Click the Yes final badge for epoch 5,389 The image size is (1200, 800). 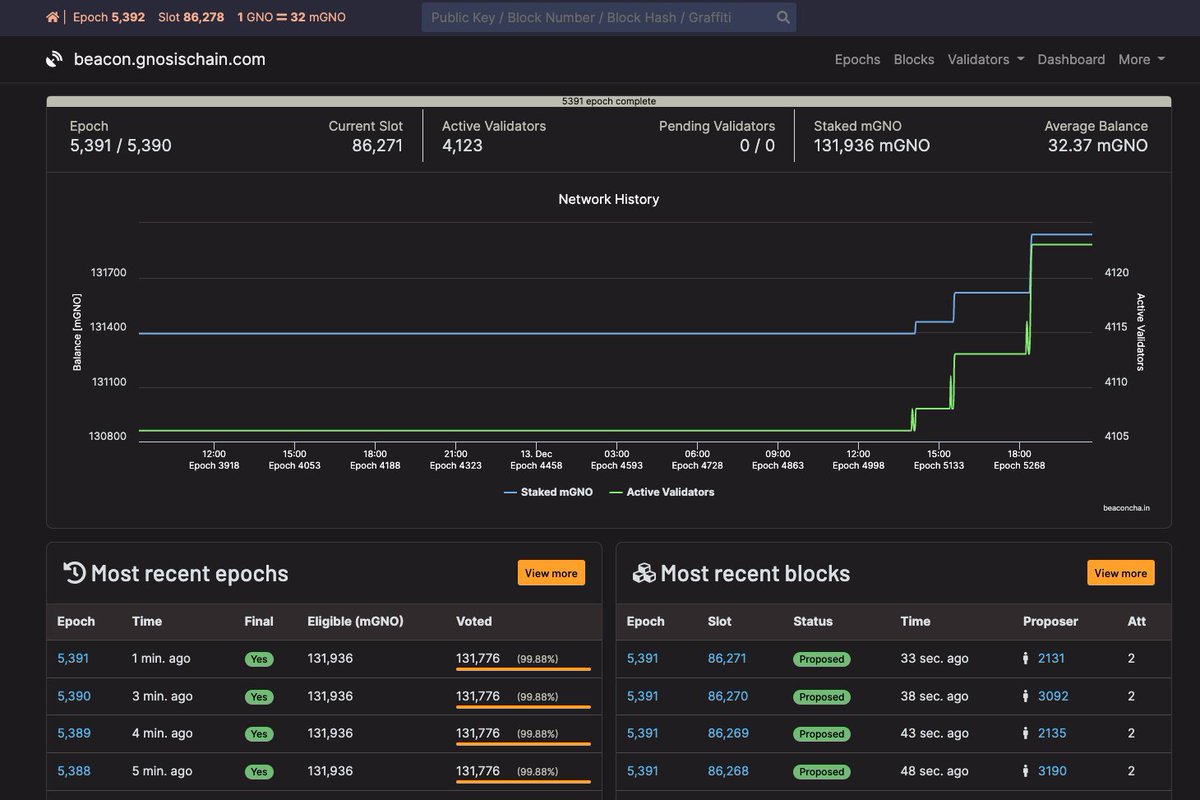pyautogui.click(x=259, y=734)
